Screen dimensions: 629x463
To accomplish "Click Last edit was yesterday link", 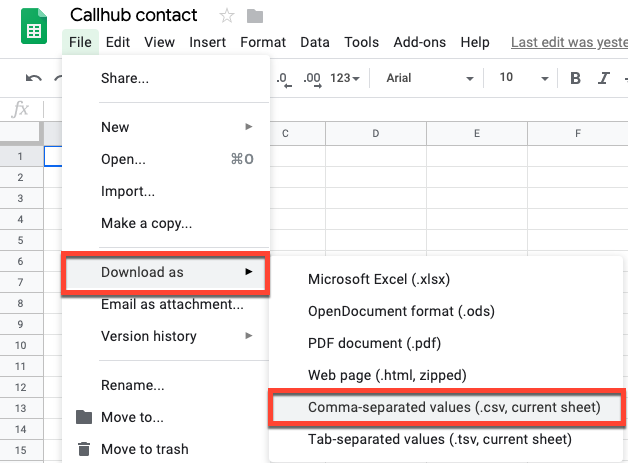I will click(x=570, y=42).
